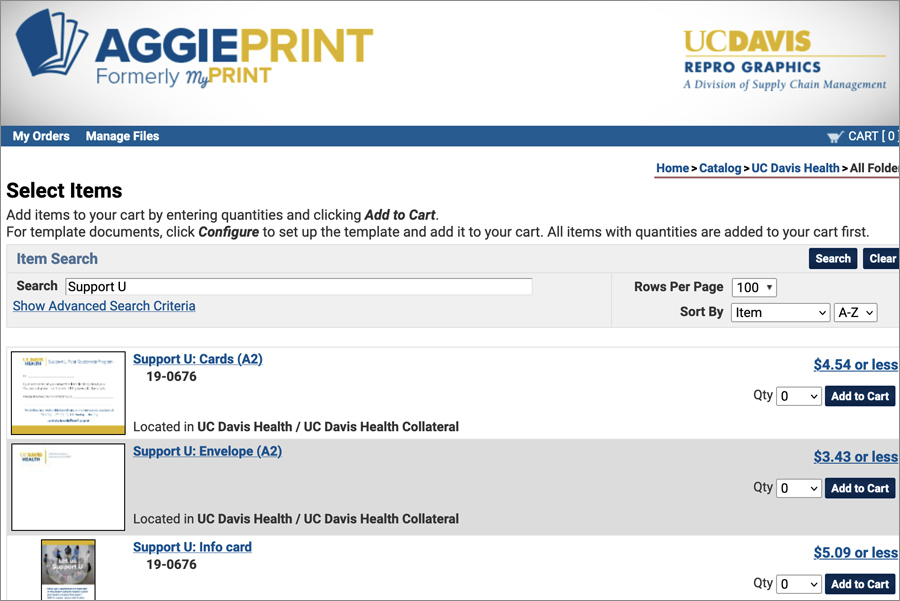900x601 pixels.
Task: Click the UC Davis Repro Graphics logo
Action: coord(785,60)
